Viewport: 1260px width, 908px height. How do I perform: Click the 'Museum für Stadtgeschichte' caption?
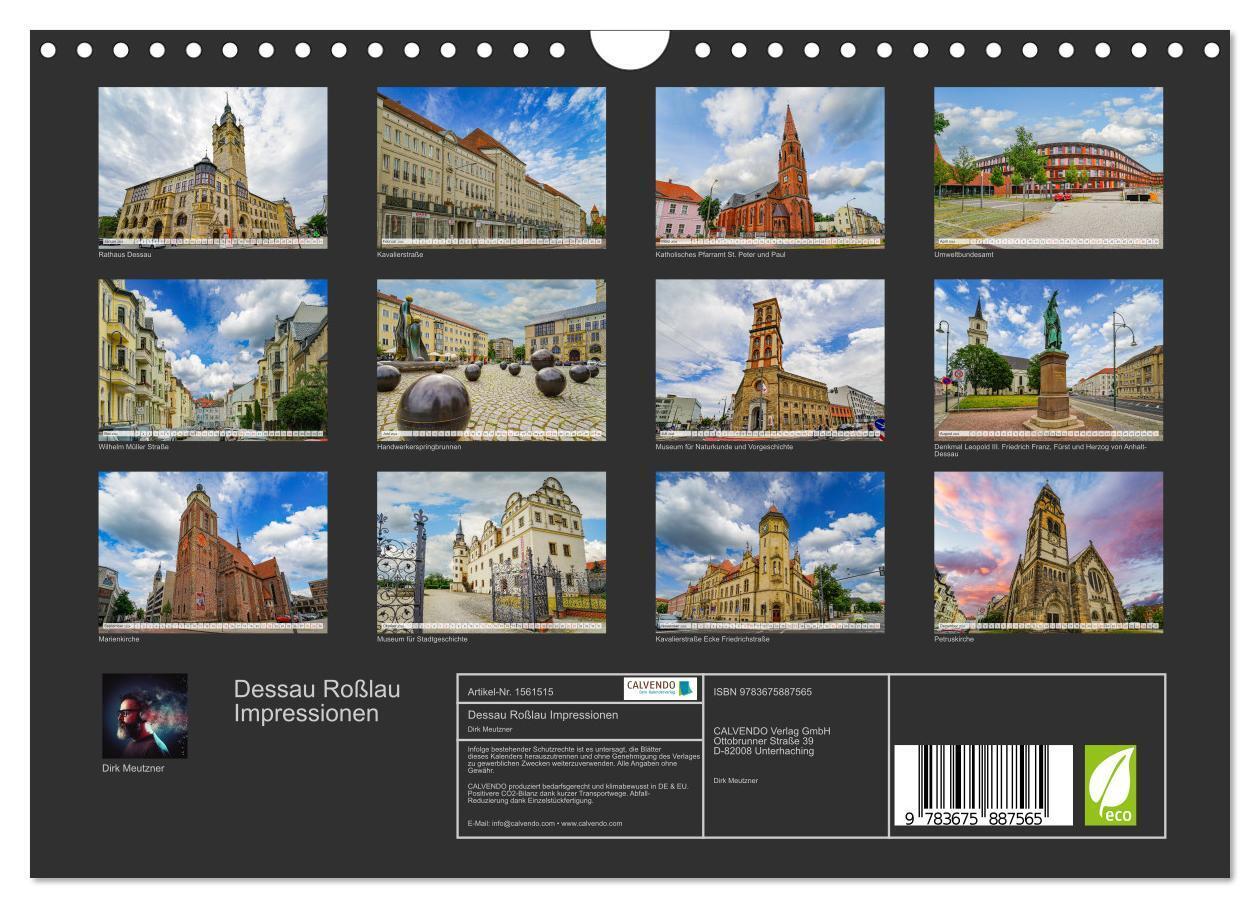click(422, 639)
